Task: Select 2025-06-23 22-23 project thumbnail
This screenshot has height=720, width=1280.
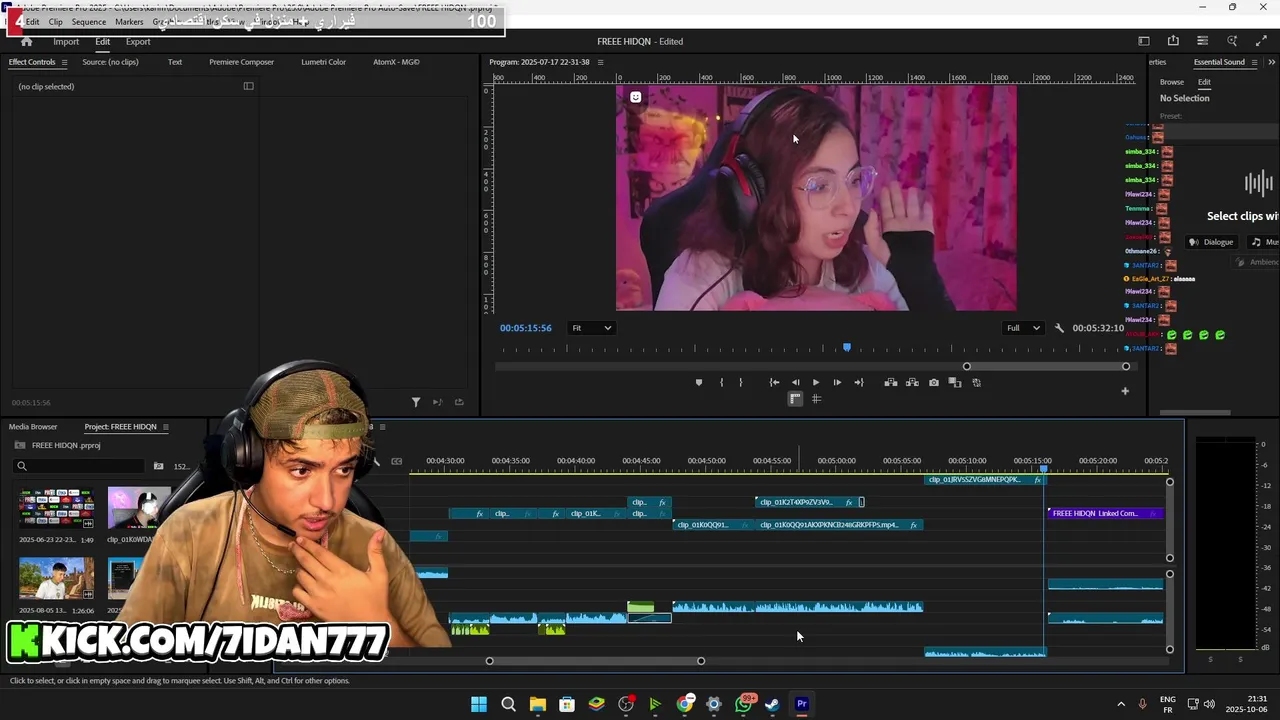Action: click(x=56, y=508)
